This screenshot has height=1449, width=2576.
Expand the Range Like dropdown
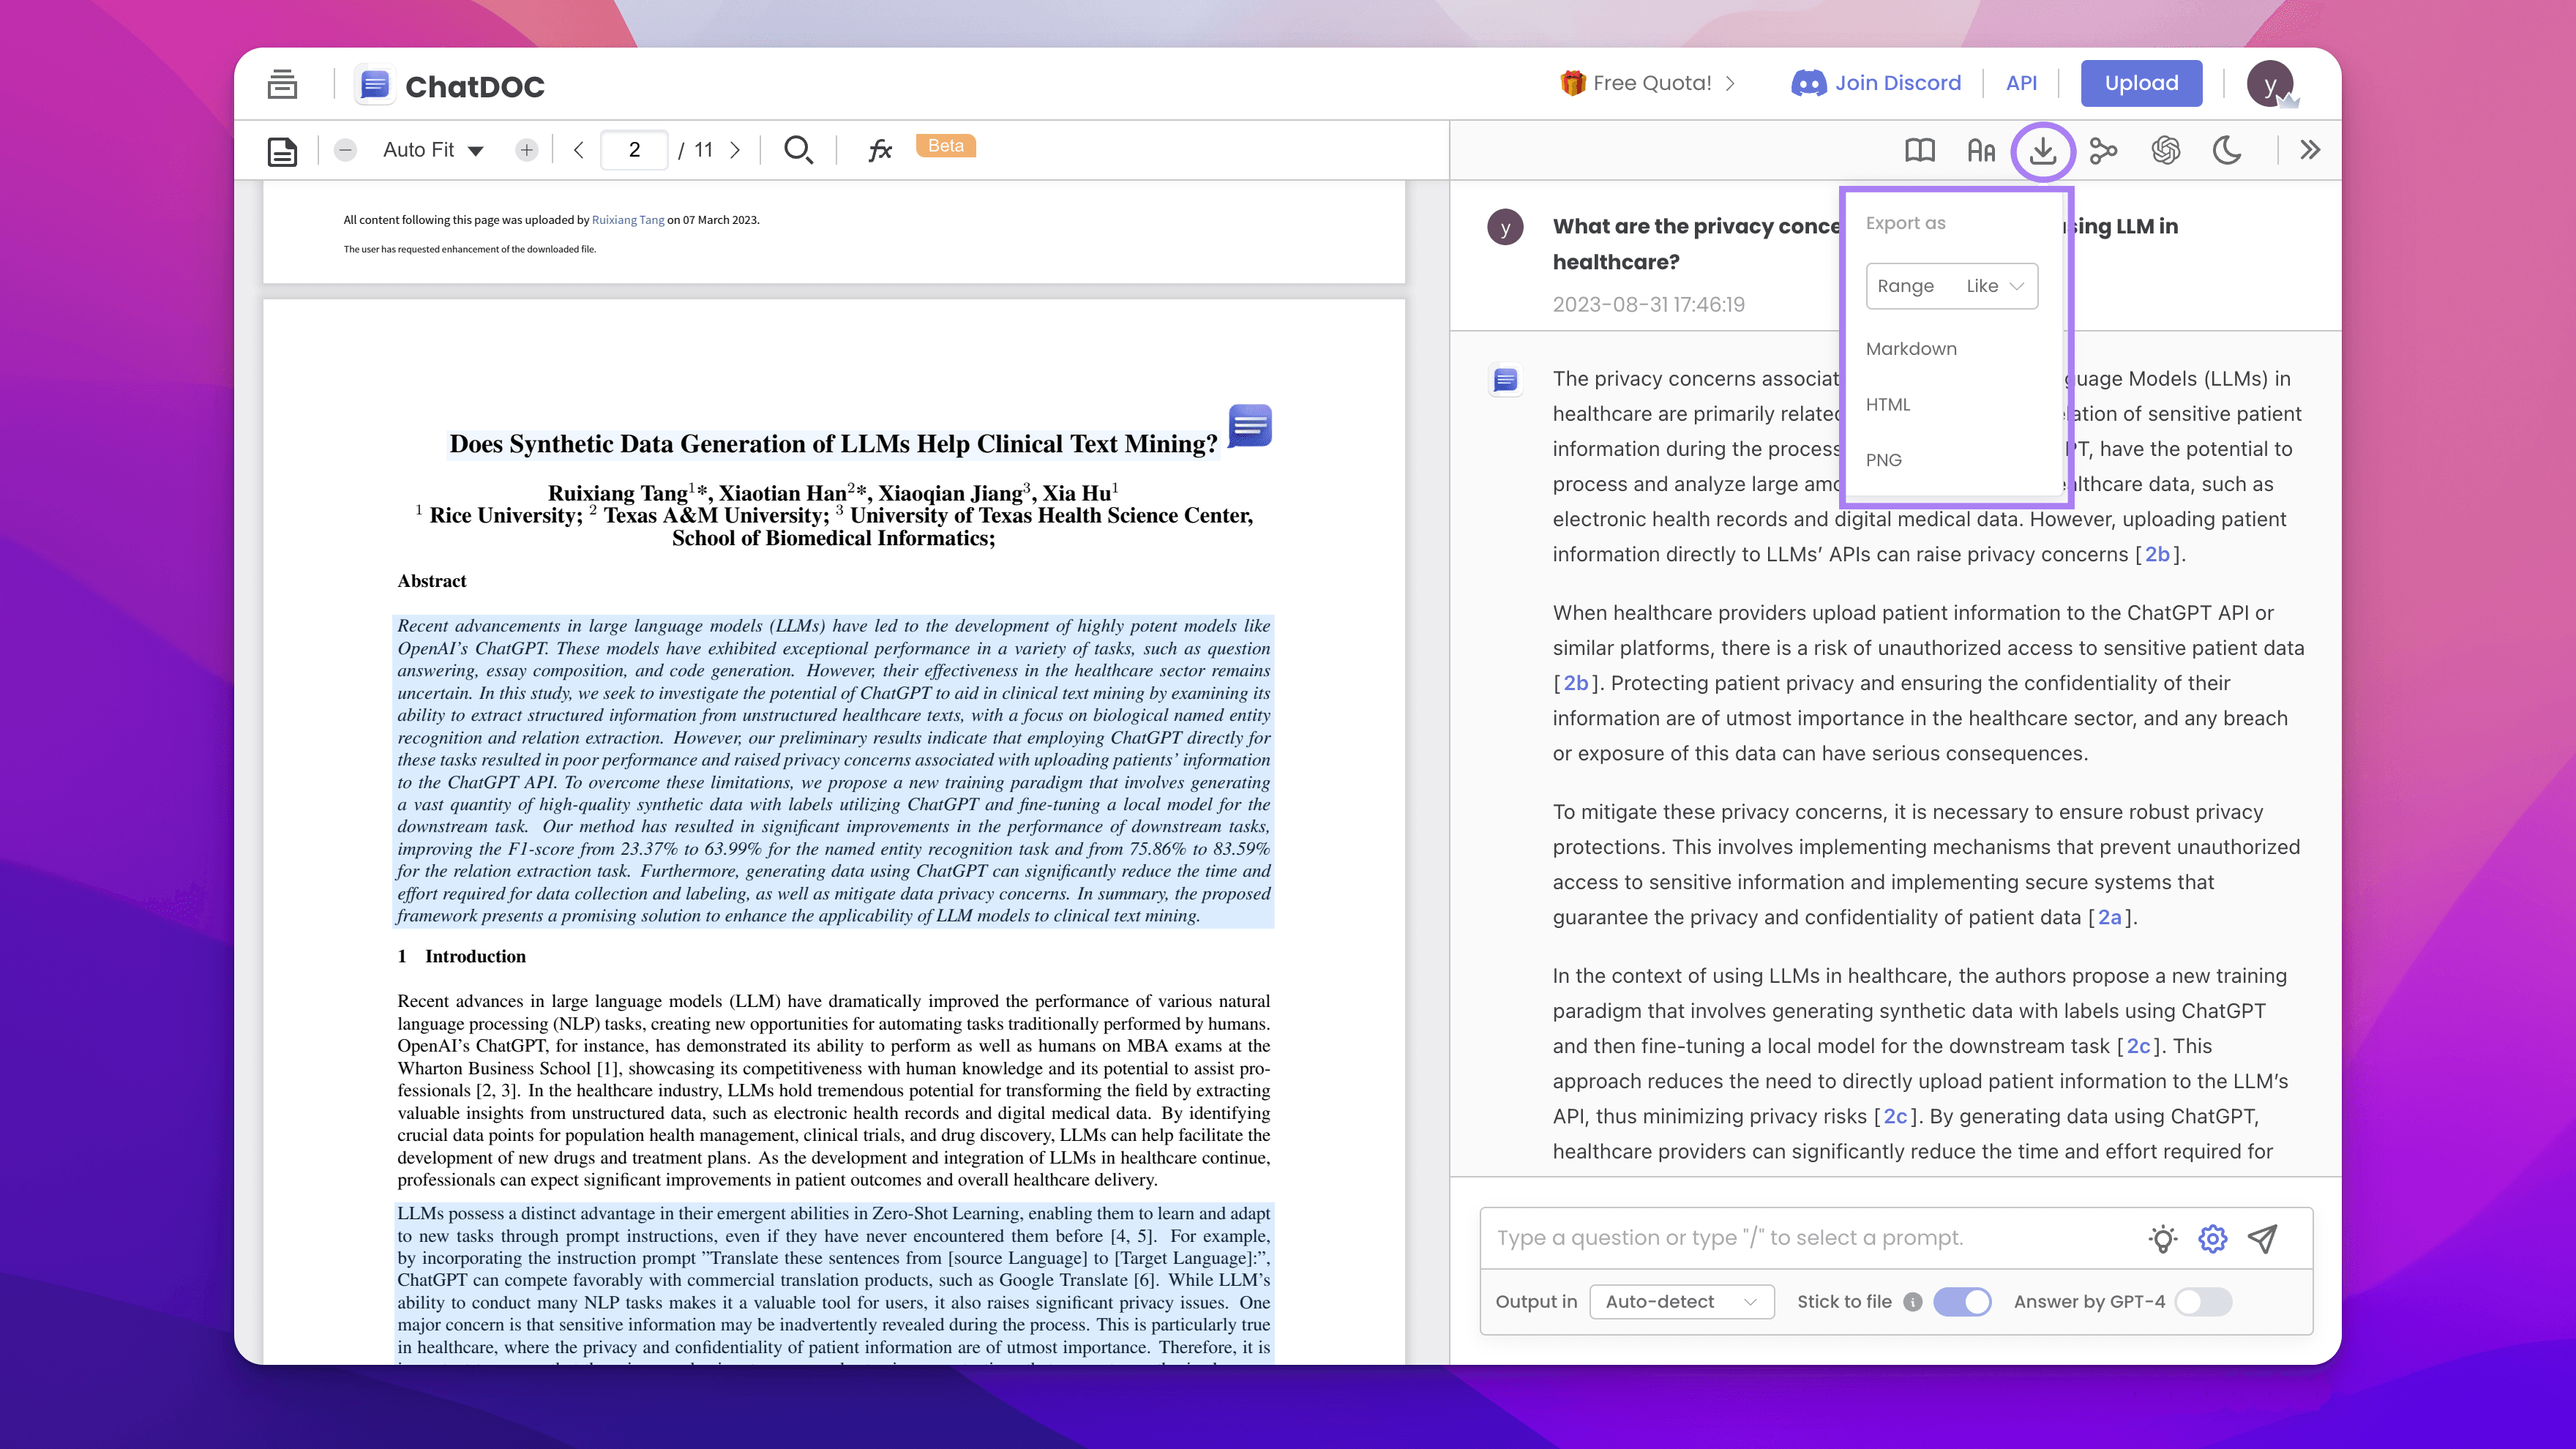(x=1951, y=286)
